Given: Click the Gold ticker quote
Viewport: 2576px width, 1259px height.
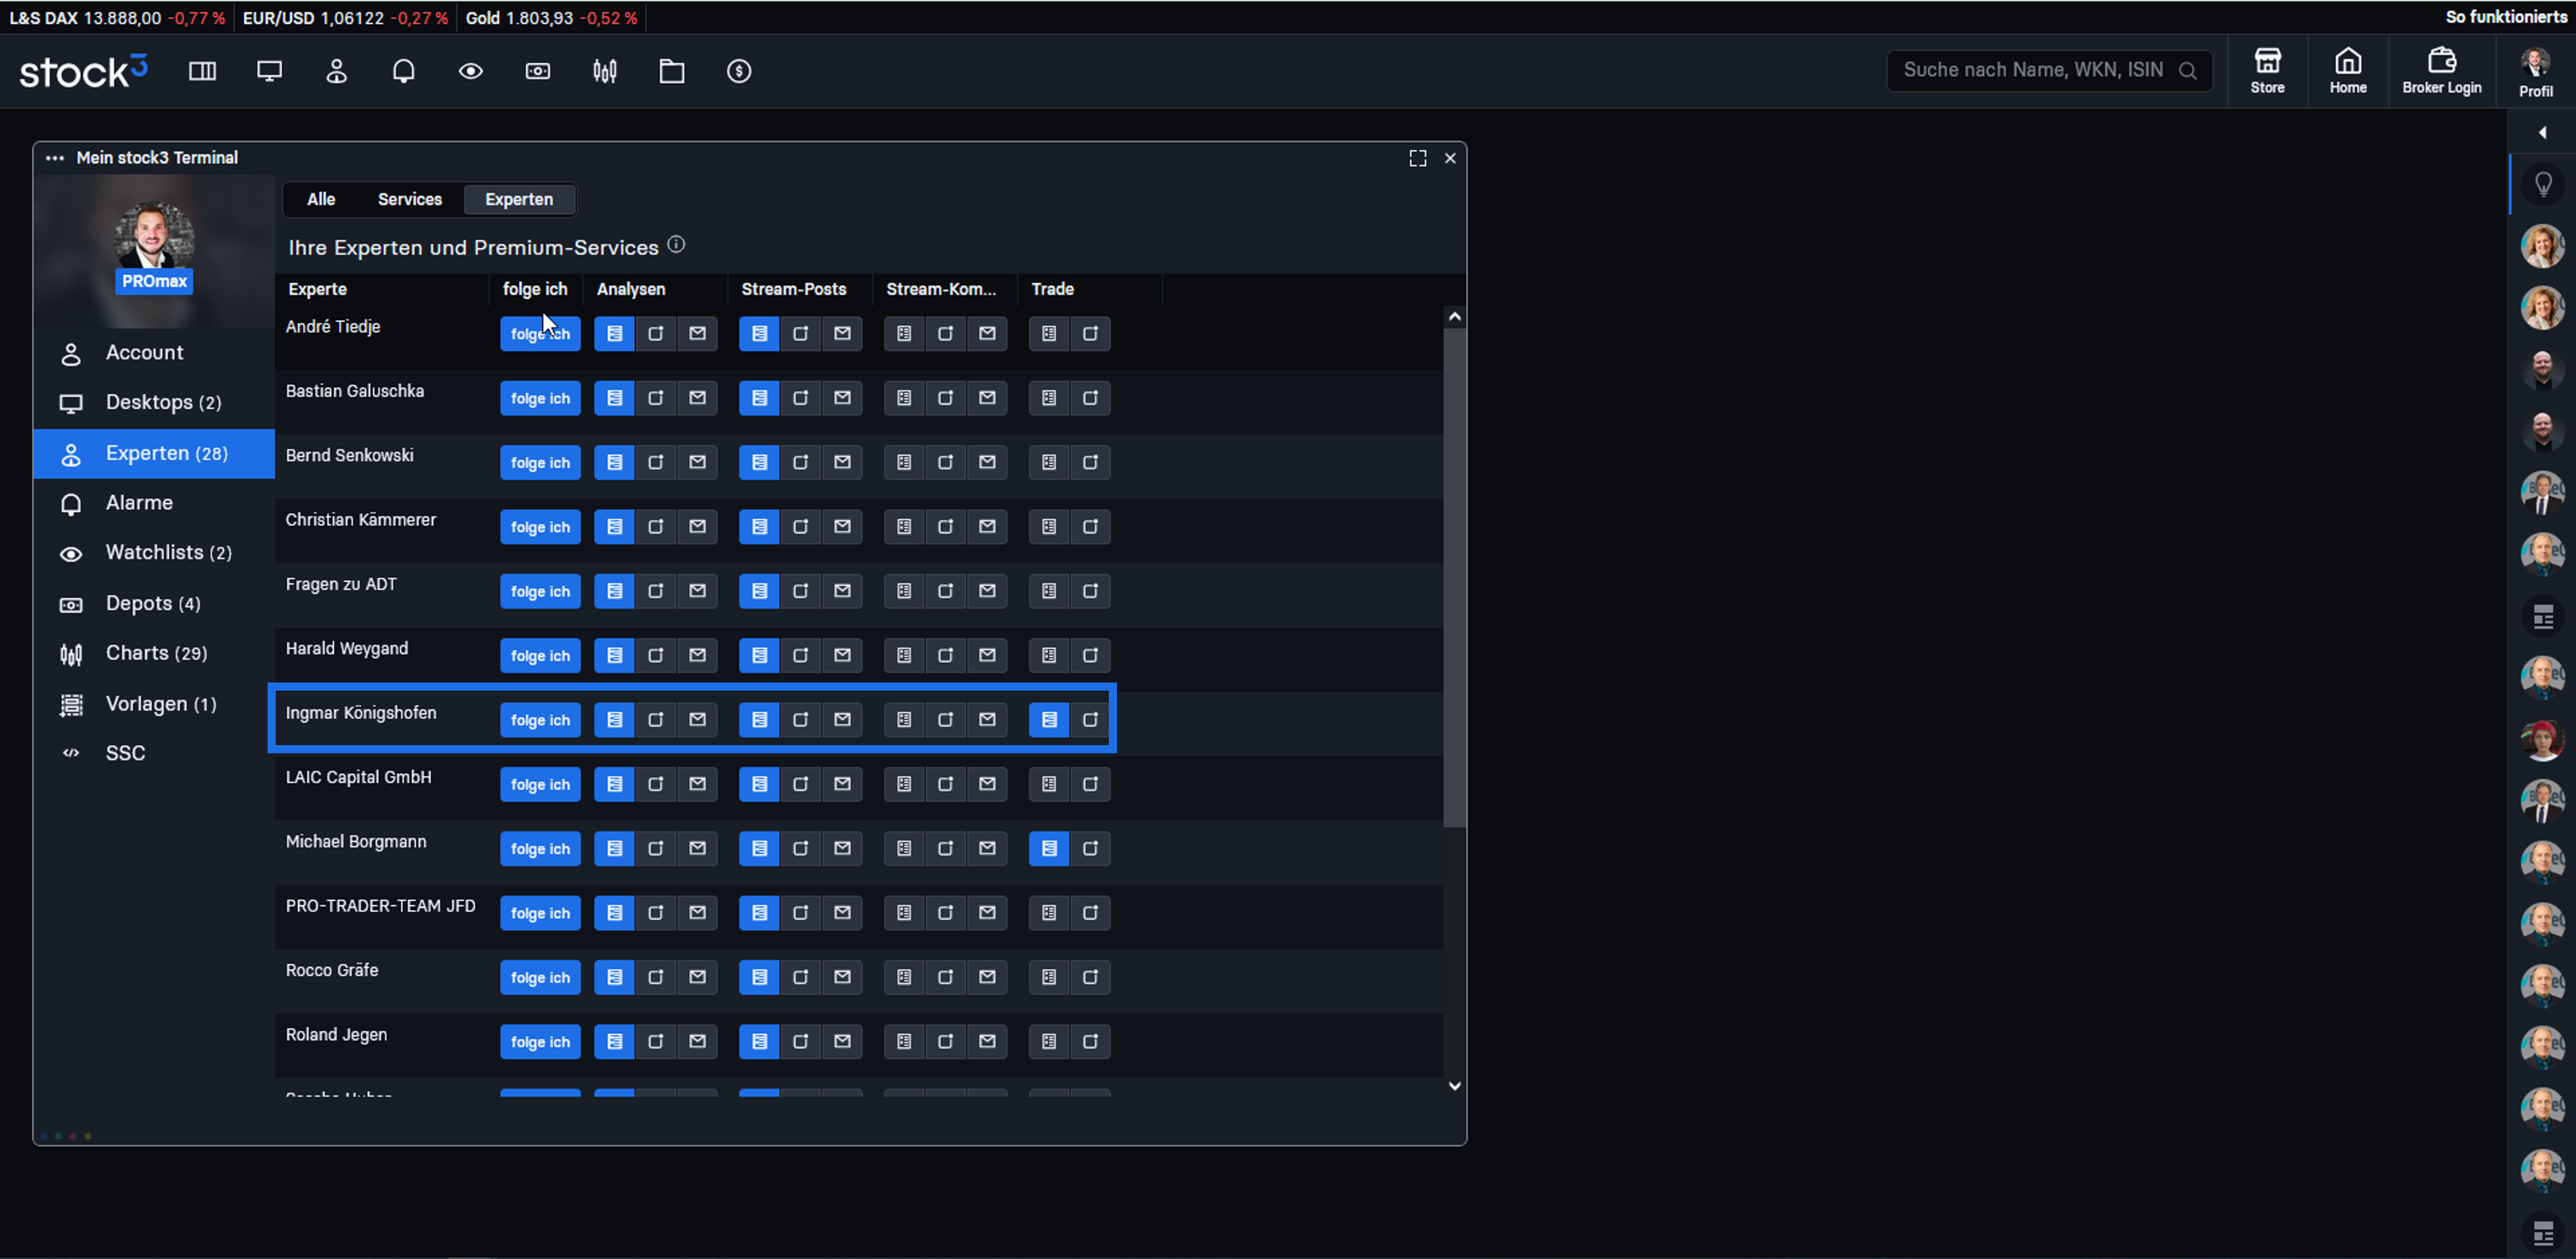Looking at the screenshot, I should (x=551, y=18).
